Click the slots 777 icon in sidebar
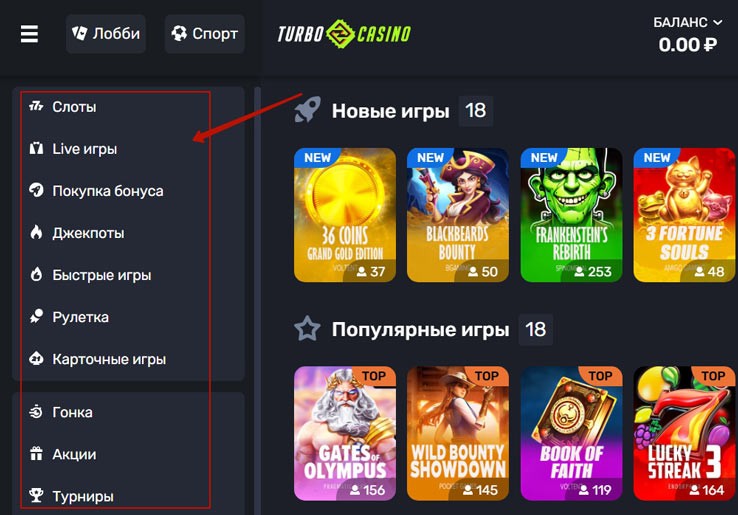Screen dimensions: 738x515 point(36,106)
